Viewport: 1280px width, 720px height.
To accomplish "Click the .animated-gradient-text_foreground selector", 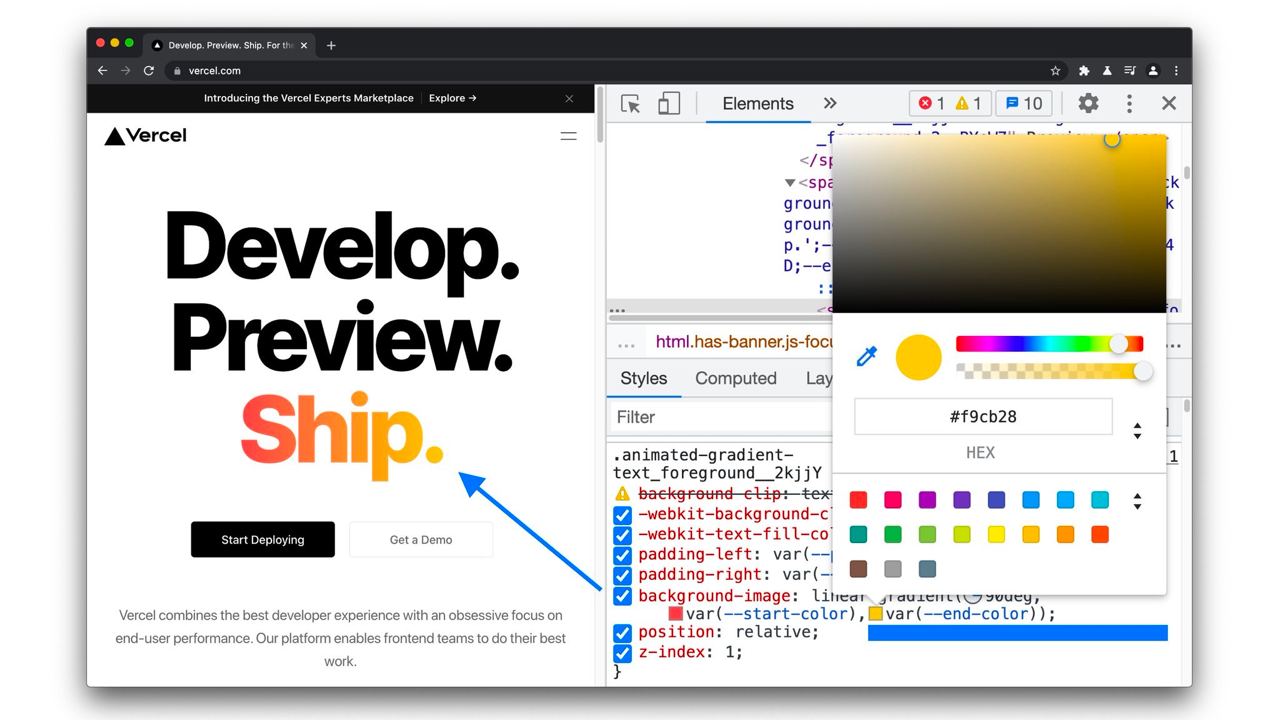I will click(x=717, y=464).
